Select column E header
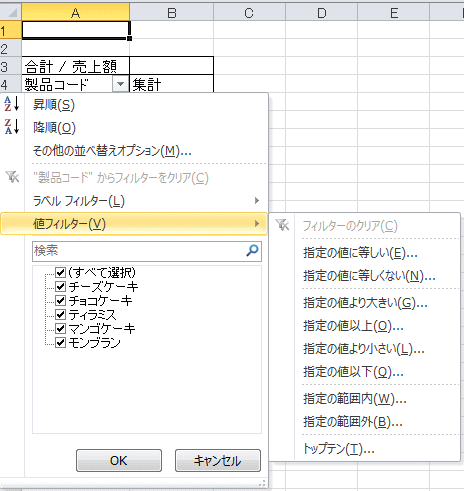 click(394, 12)
